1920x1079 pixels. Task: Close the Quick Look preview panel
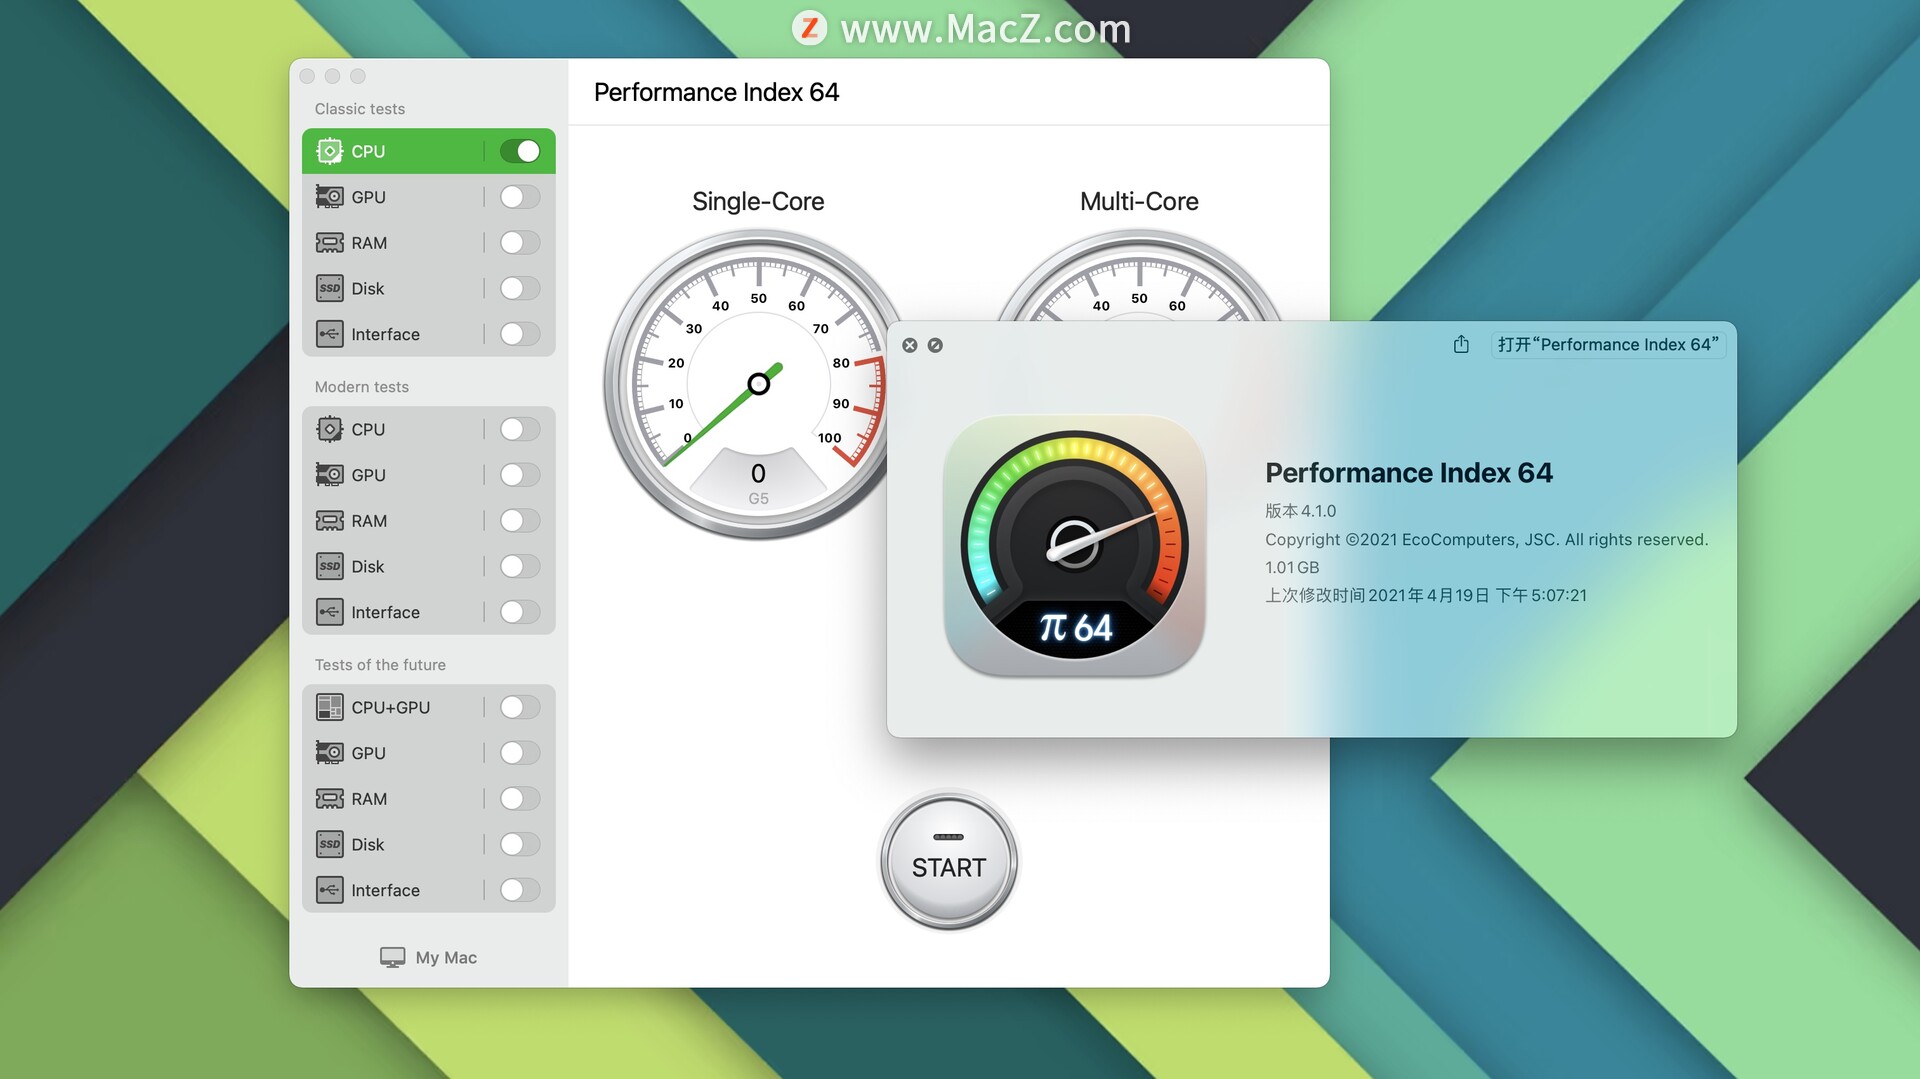tap(909, 345)
